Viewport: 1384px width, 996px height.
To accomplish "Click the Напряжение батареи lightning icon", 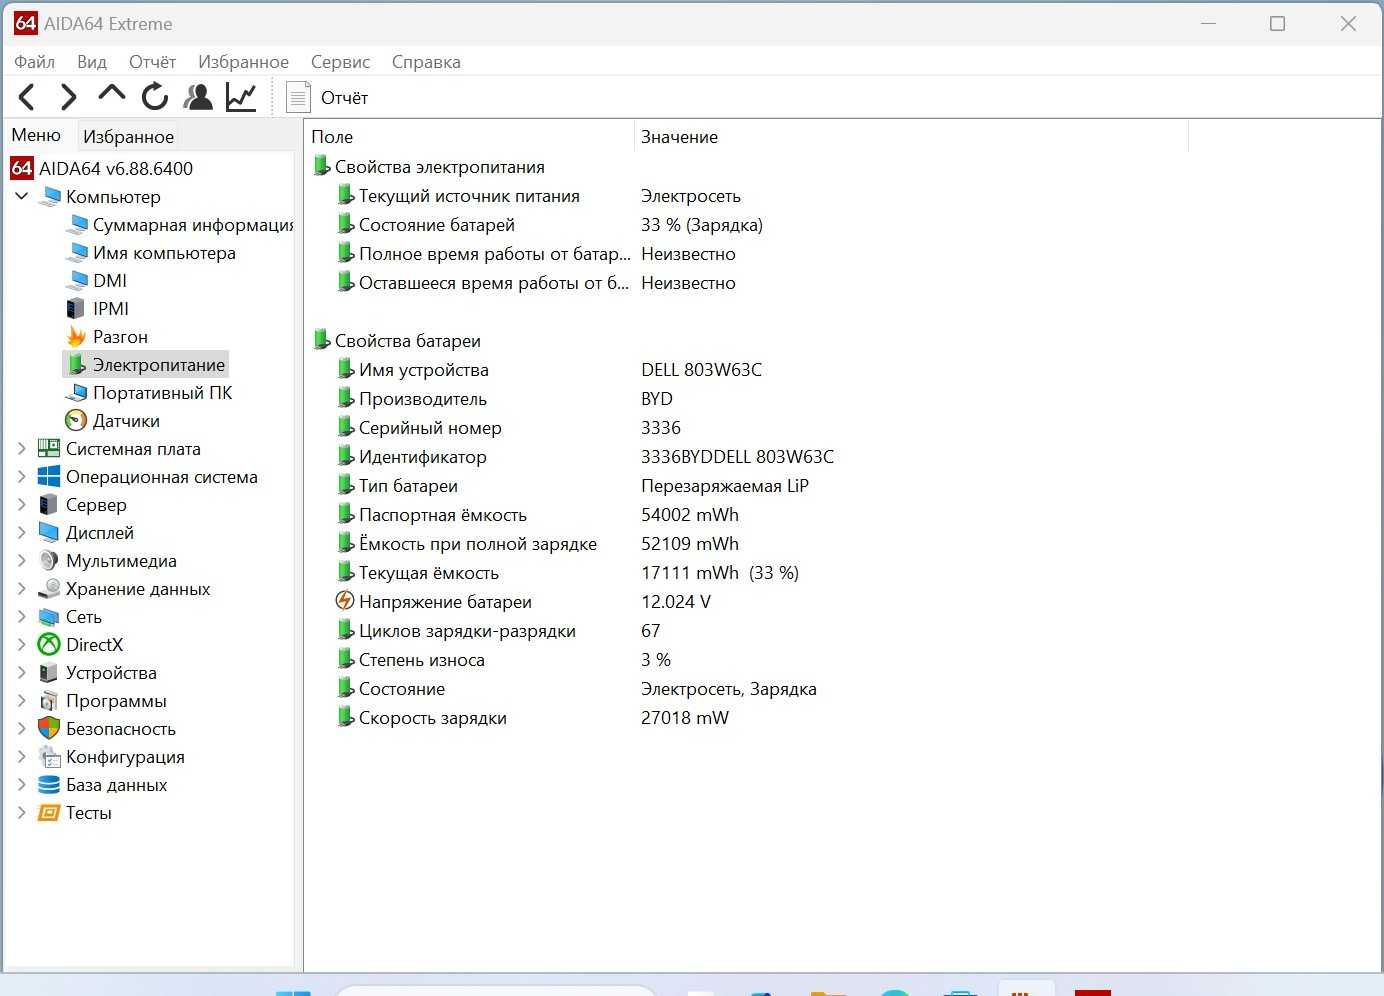I will (x=345, y=601).
